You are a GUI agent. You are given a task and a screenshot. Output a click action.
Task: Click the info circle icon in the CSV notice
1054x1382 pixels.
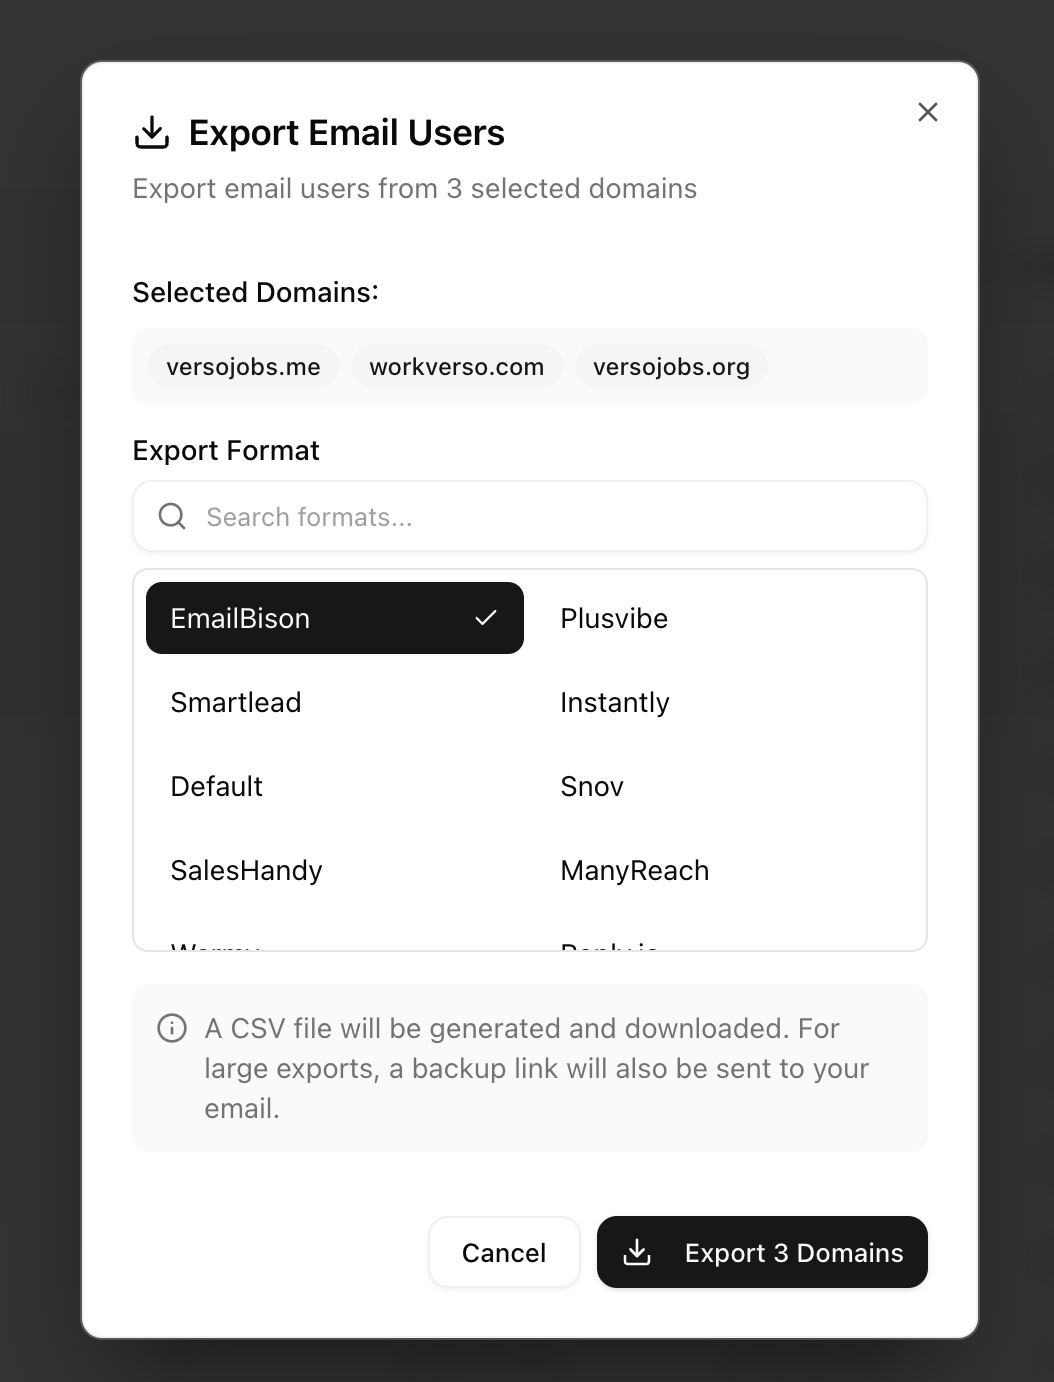[x=172, y=1028]
